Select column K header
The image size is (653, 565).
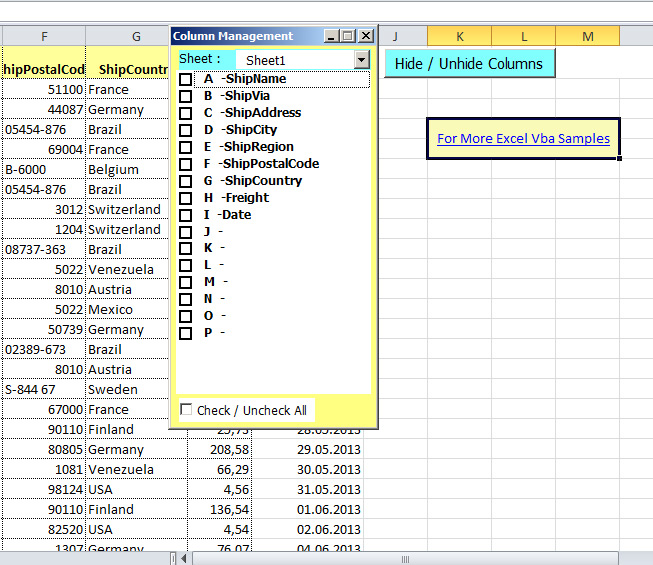[460, 36]
